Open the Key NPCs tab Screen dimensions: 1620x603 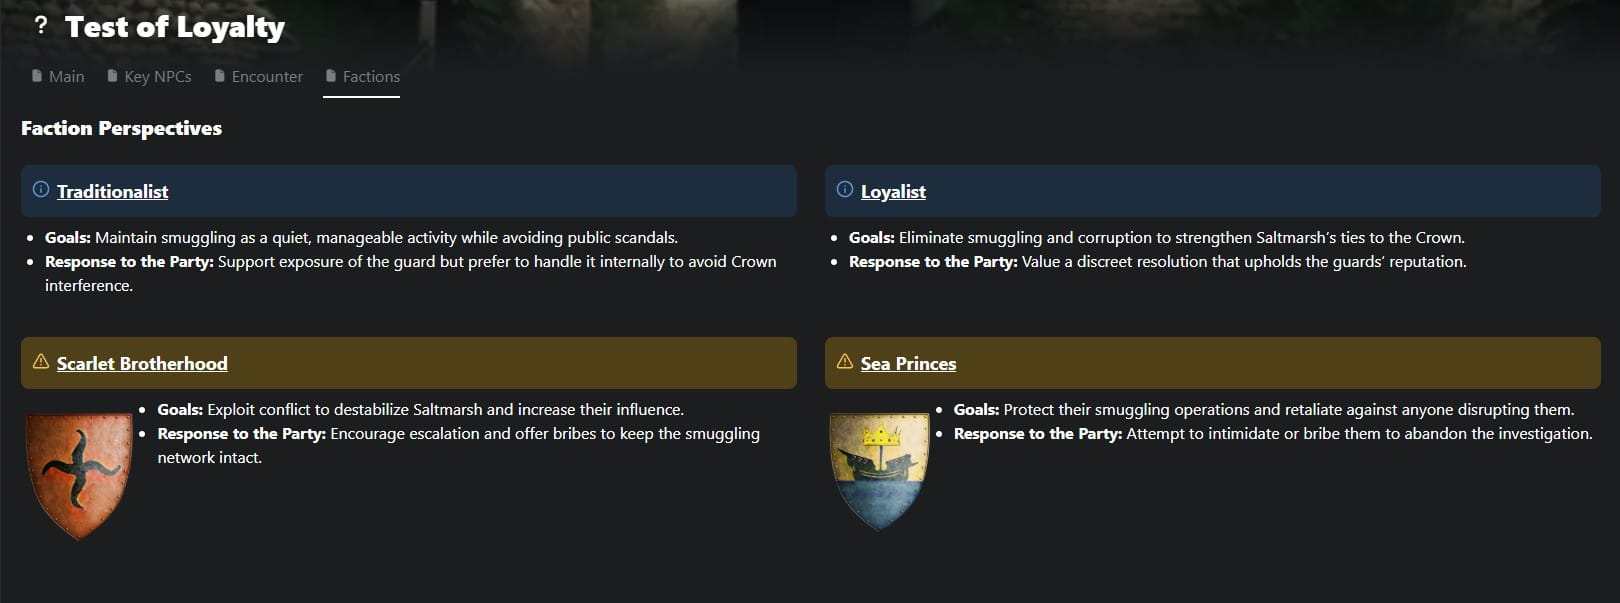[157, 77]
